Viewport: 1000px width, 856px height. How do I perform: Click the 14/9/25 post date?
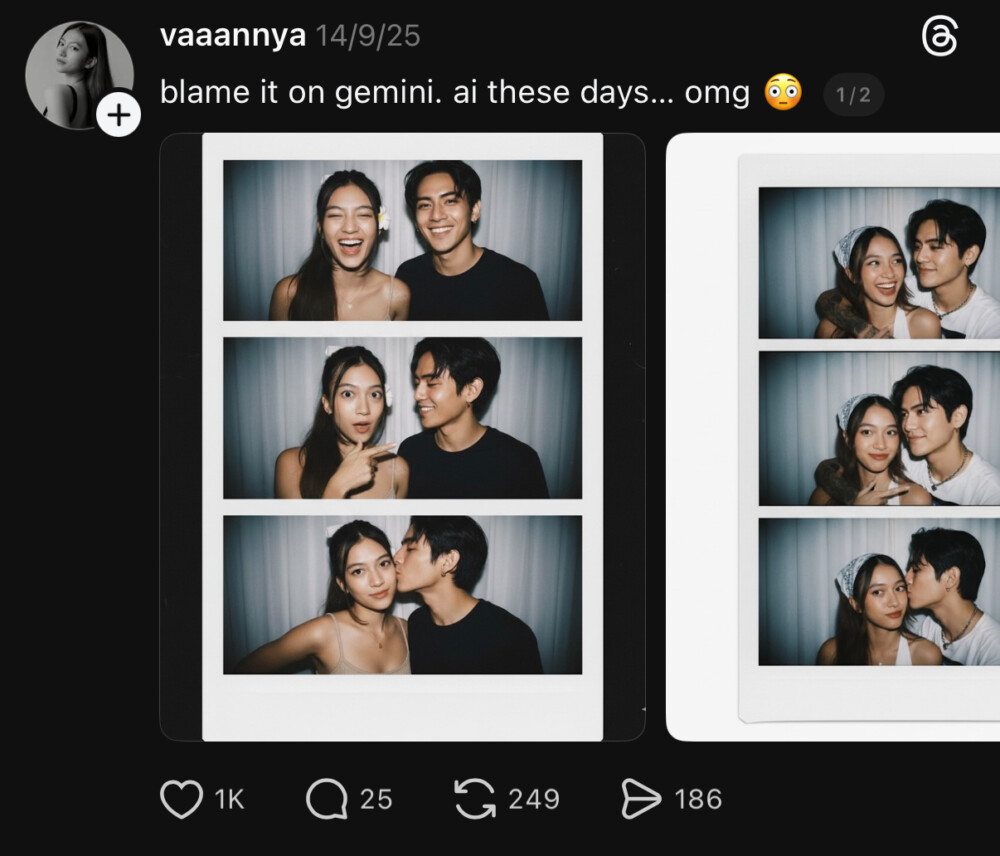coord(367,36)
